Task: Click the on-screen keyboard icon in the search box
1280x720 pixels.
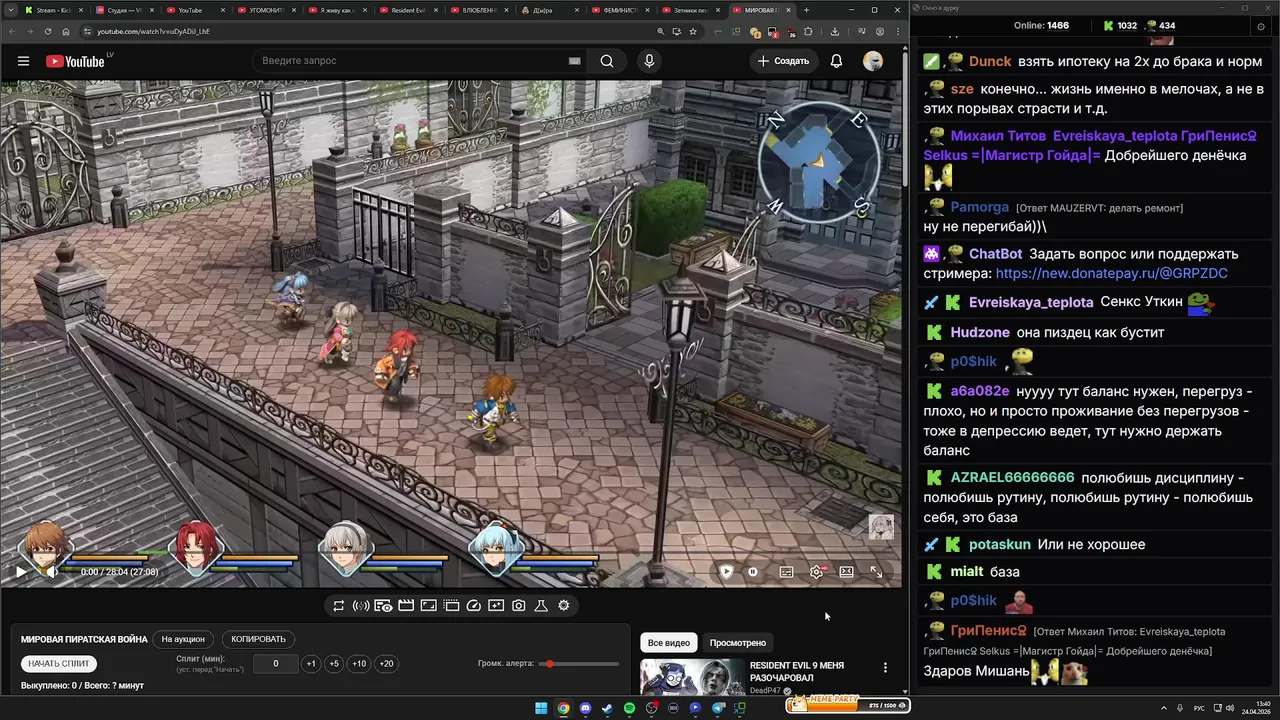Action: point(574,61)
